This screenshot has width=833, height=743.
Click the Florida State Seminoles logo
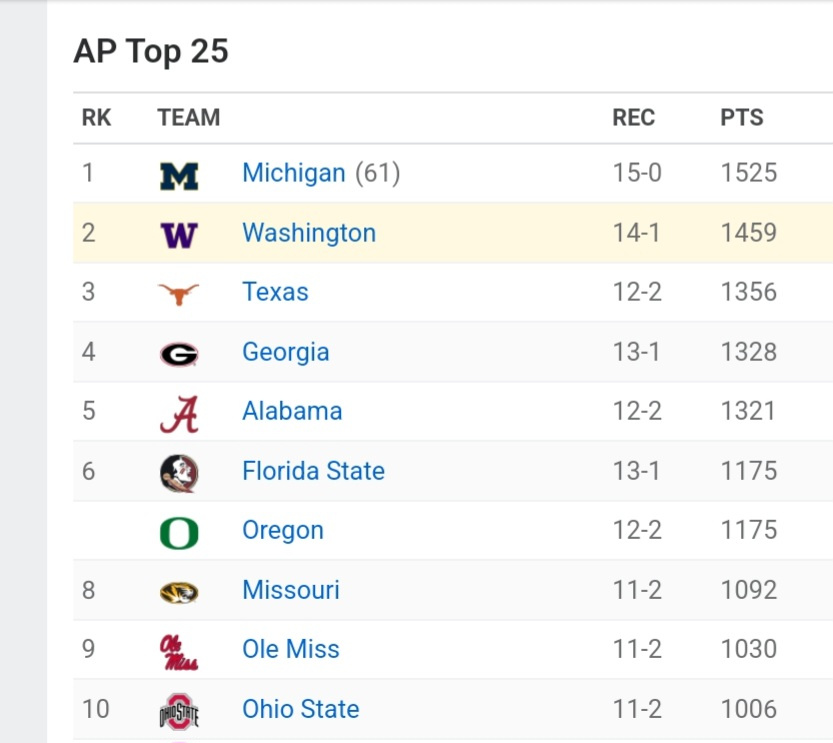[x=179, y=472]
